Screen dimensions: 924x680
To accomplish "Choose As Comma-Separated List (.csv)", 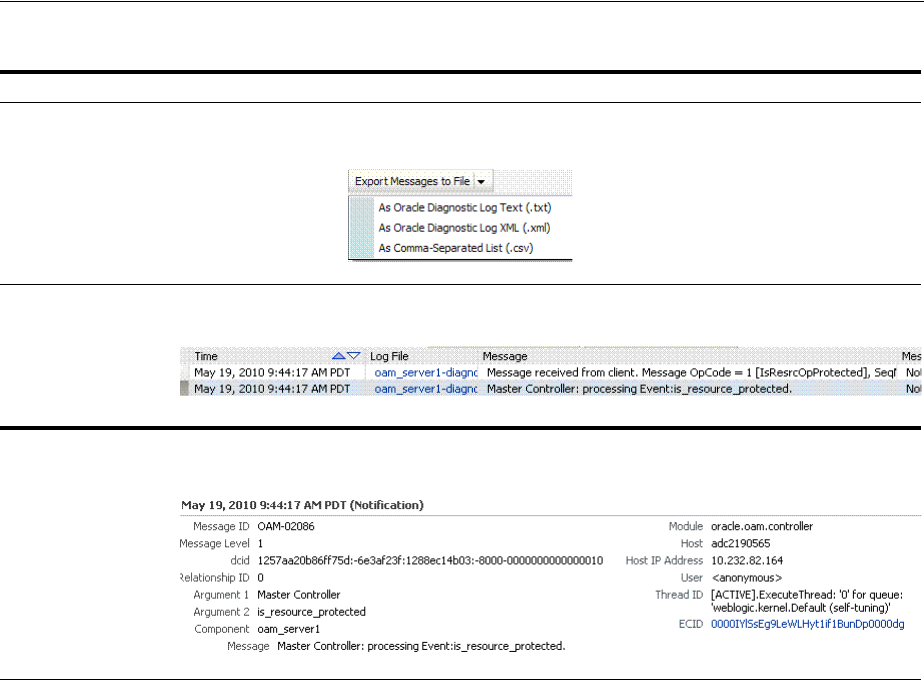I will coord(456,248).
